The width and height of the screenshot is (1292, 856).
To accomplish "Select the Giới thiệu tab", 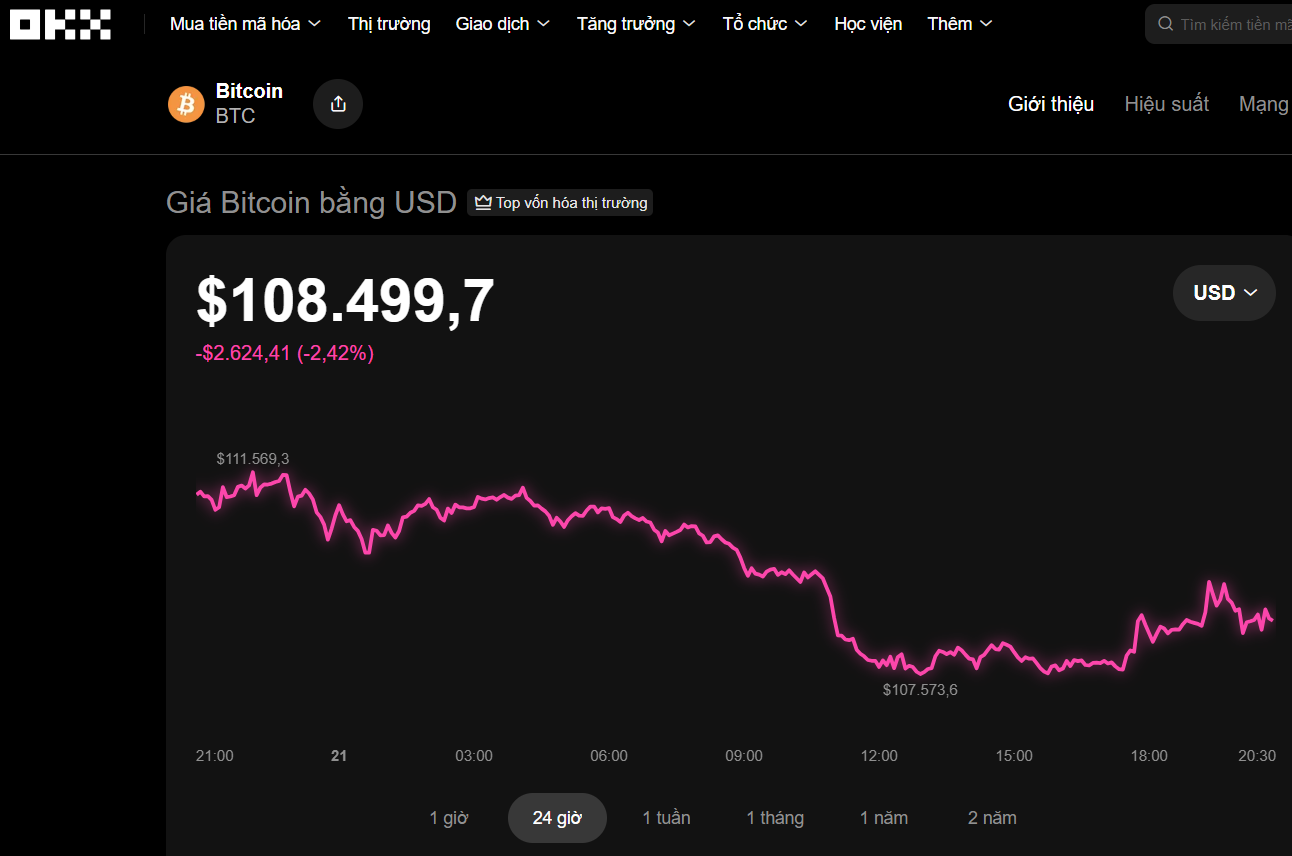I will click(x=1051, y=104).
